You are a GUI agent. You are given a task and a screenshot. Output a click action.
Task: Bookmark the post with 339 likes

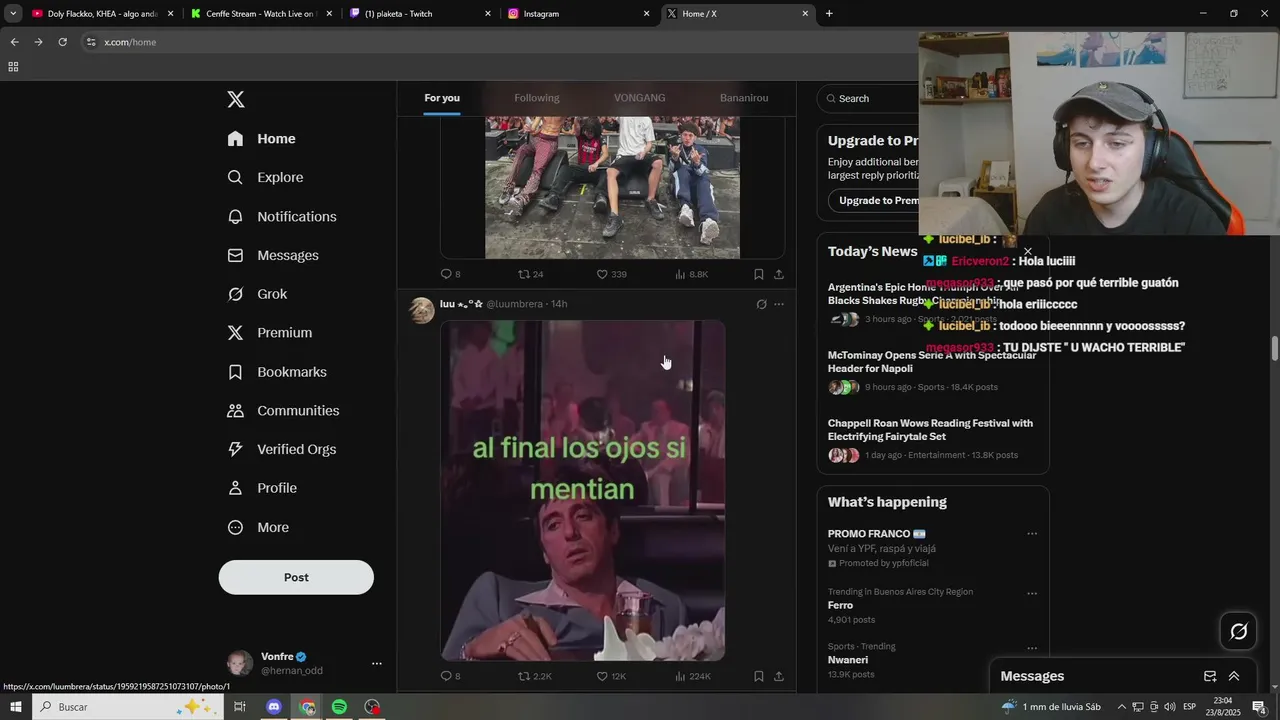(759, 274)
